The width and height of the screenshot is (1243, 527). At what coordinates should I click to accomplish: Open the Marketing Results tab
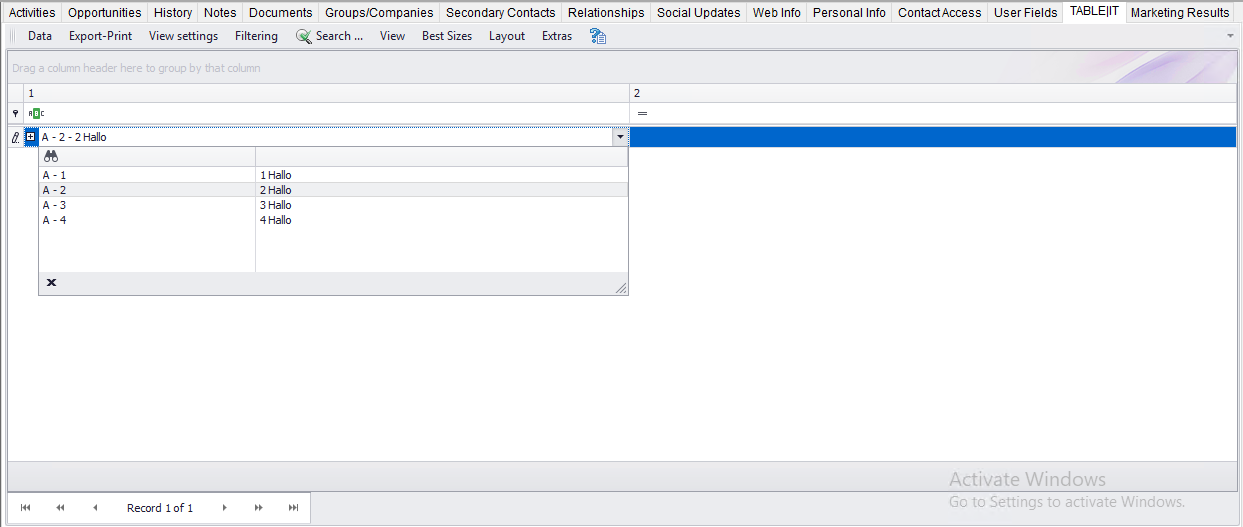click(1180, 12)
